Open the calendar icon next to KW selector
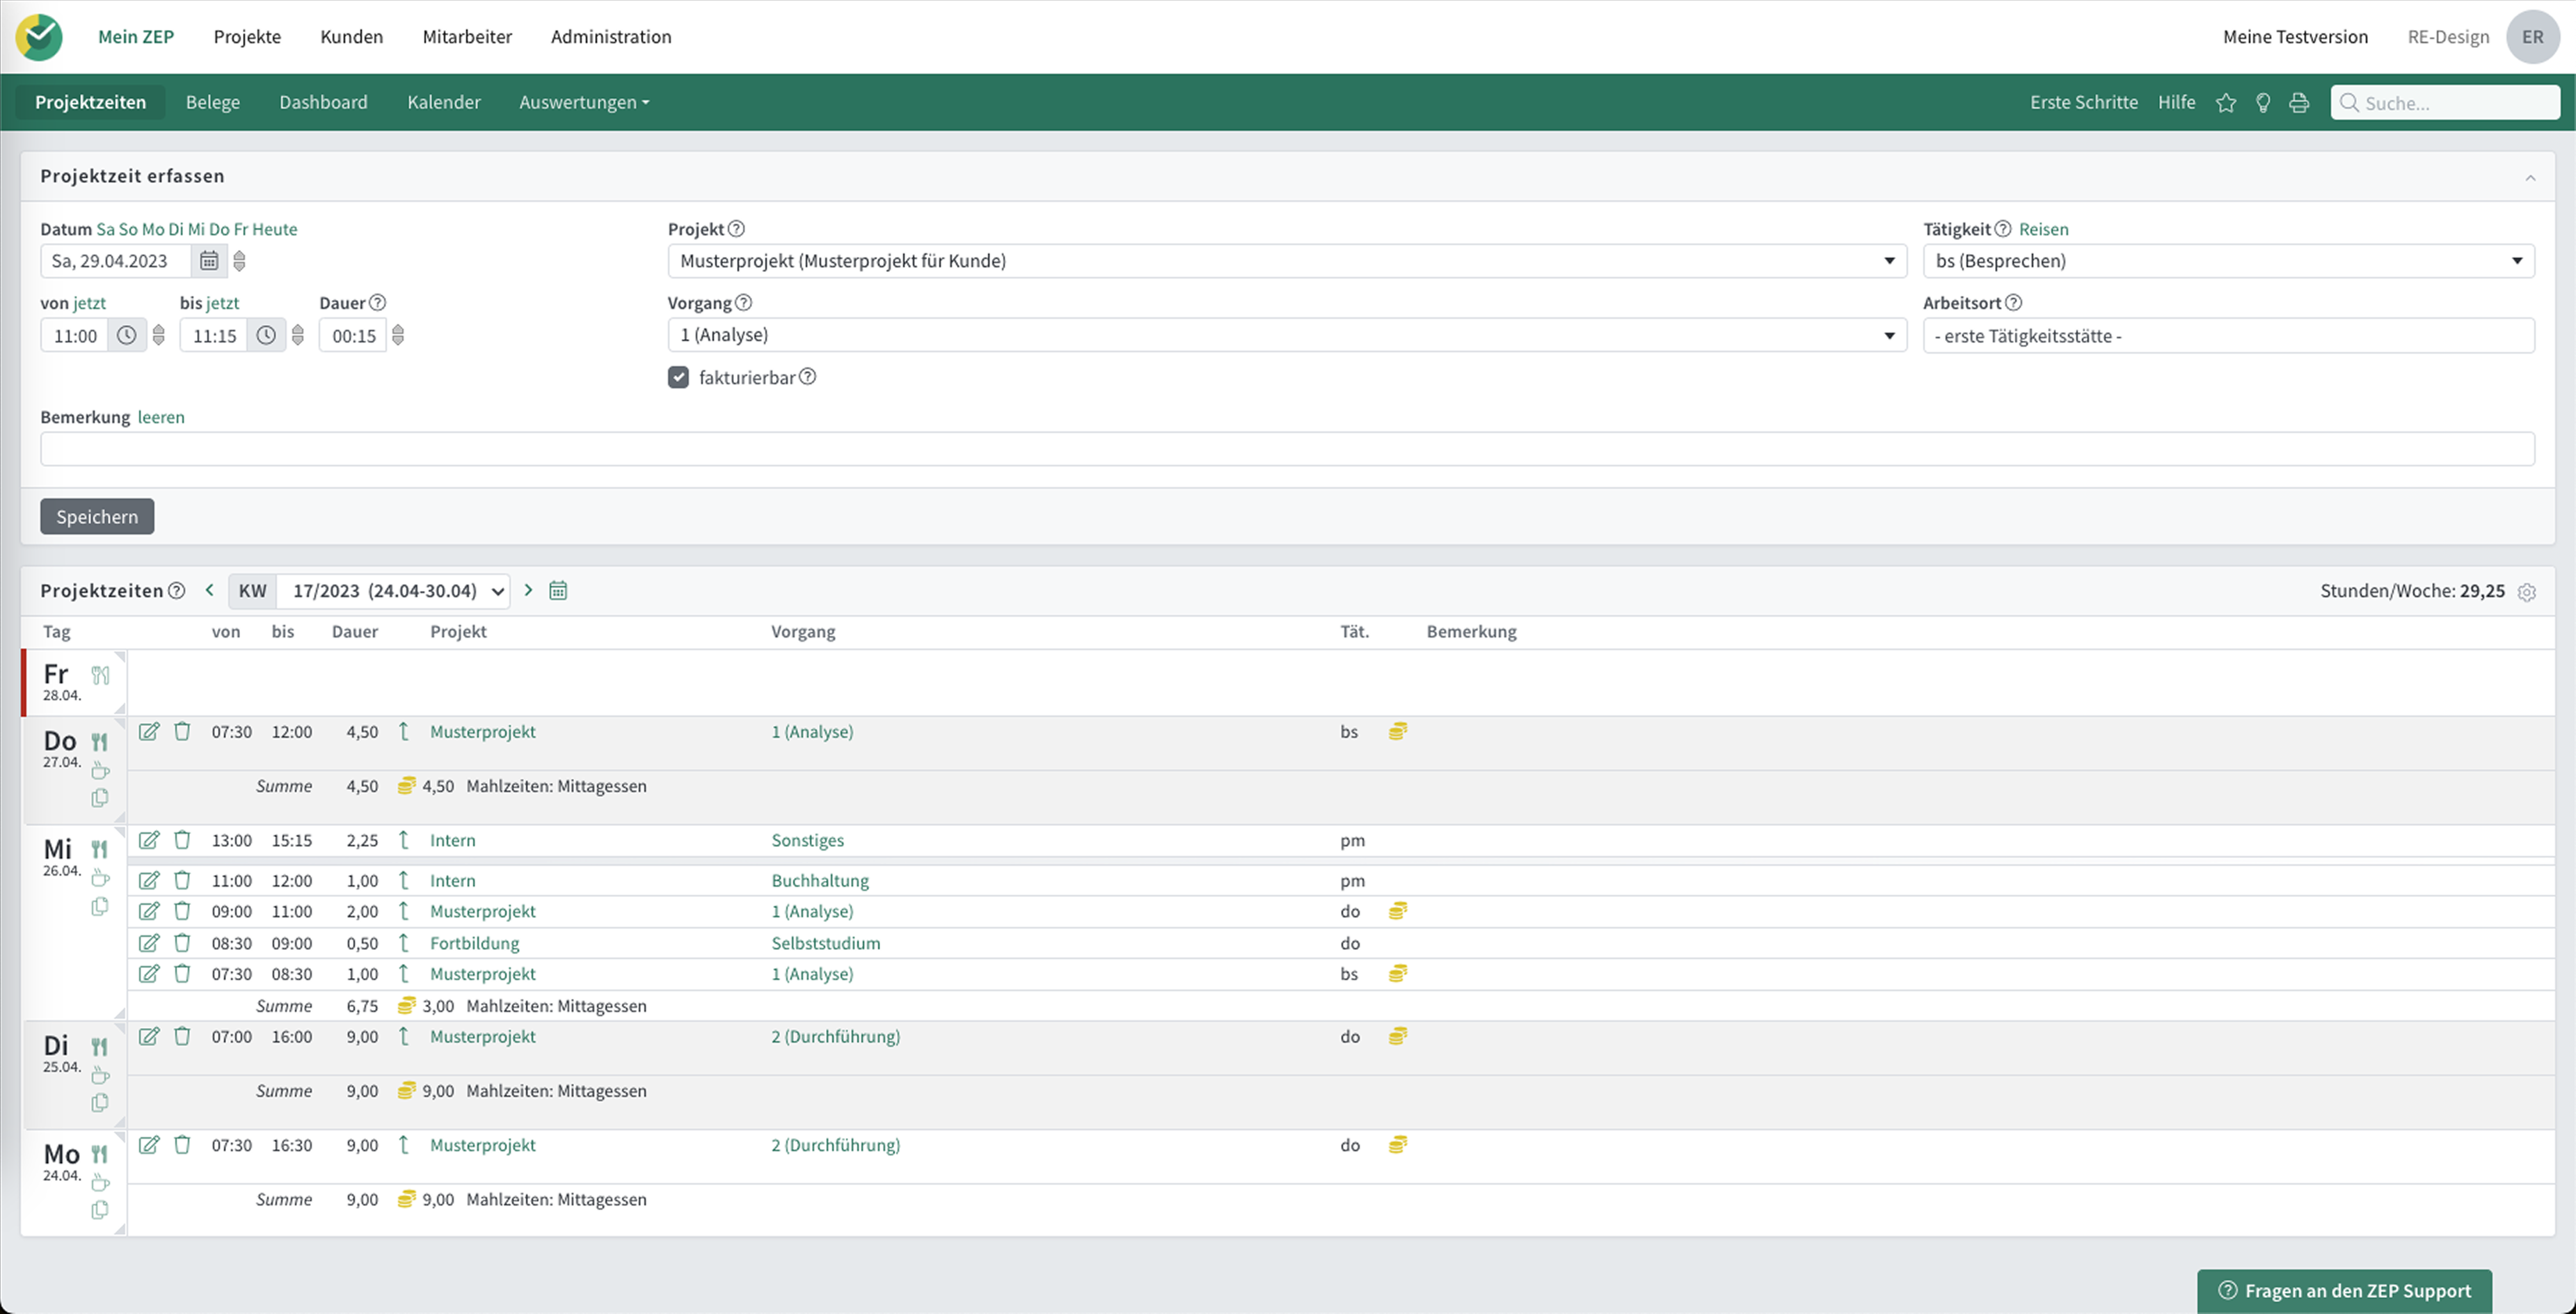This screenshot has width=2576, height=1314. 558,590
